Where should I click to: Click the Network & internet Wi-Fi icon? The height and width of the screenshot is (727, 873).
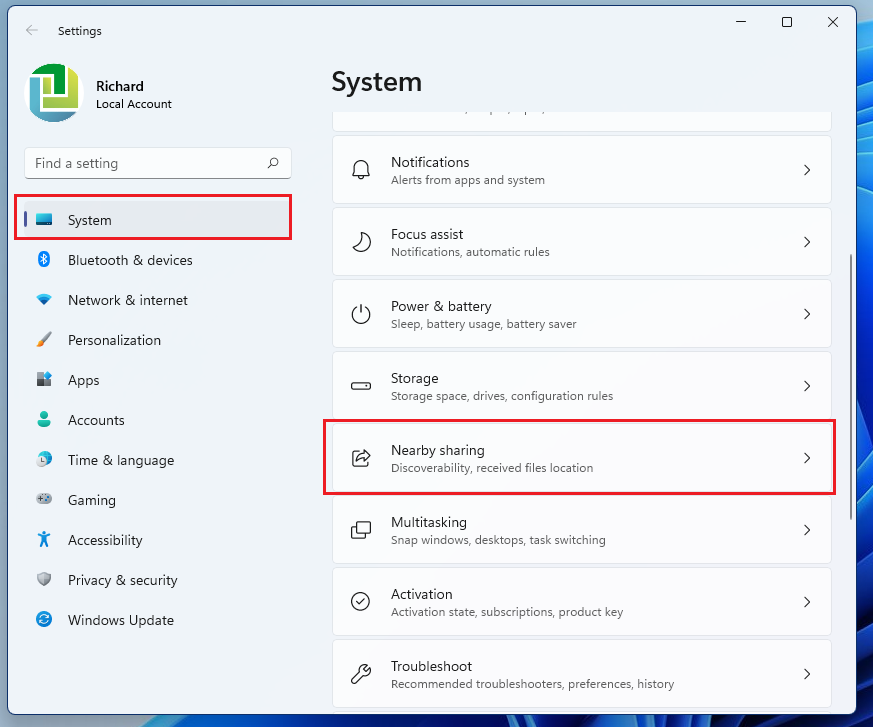click(x=44, y=300)
